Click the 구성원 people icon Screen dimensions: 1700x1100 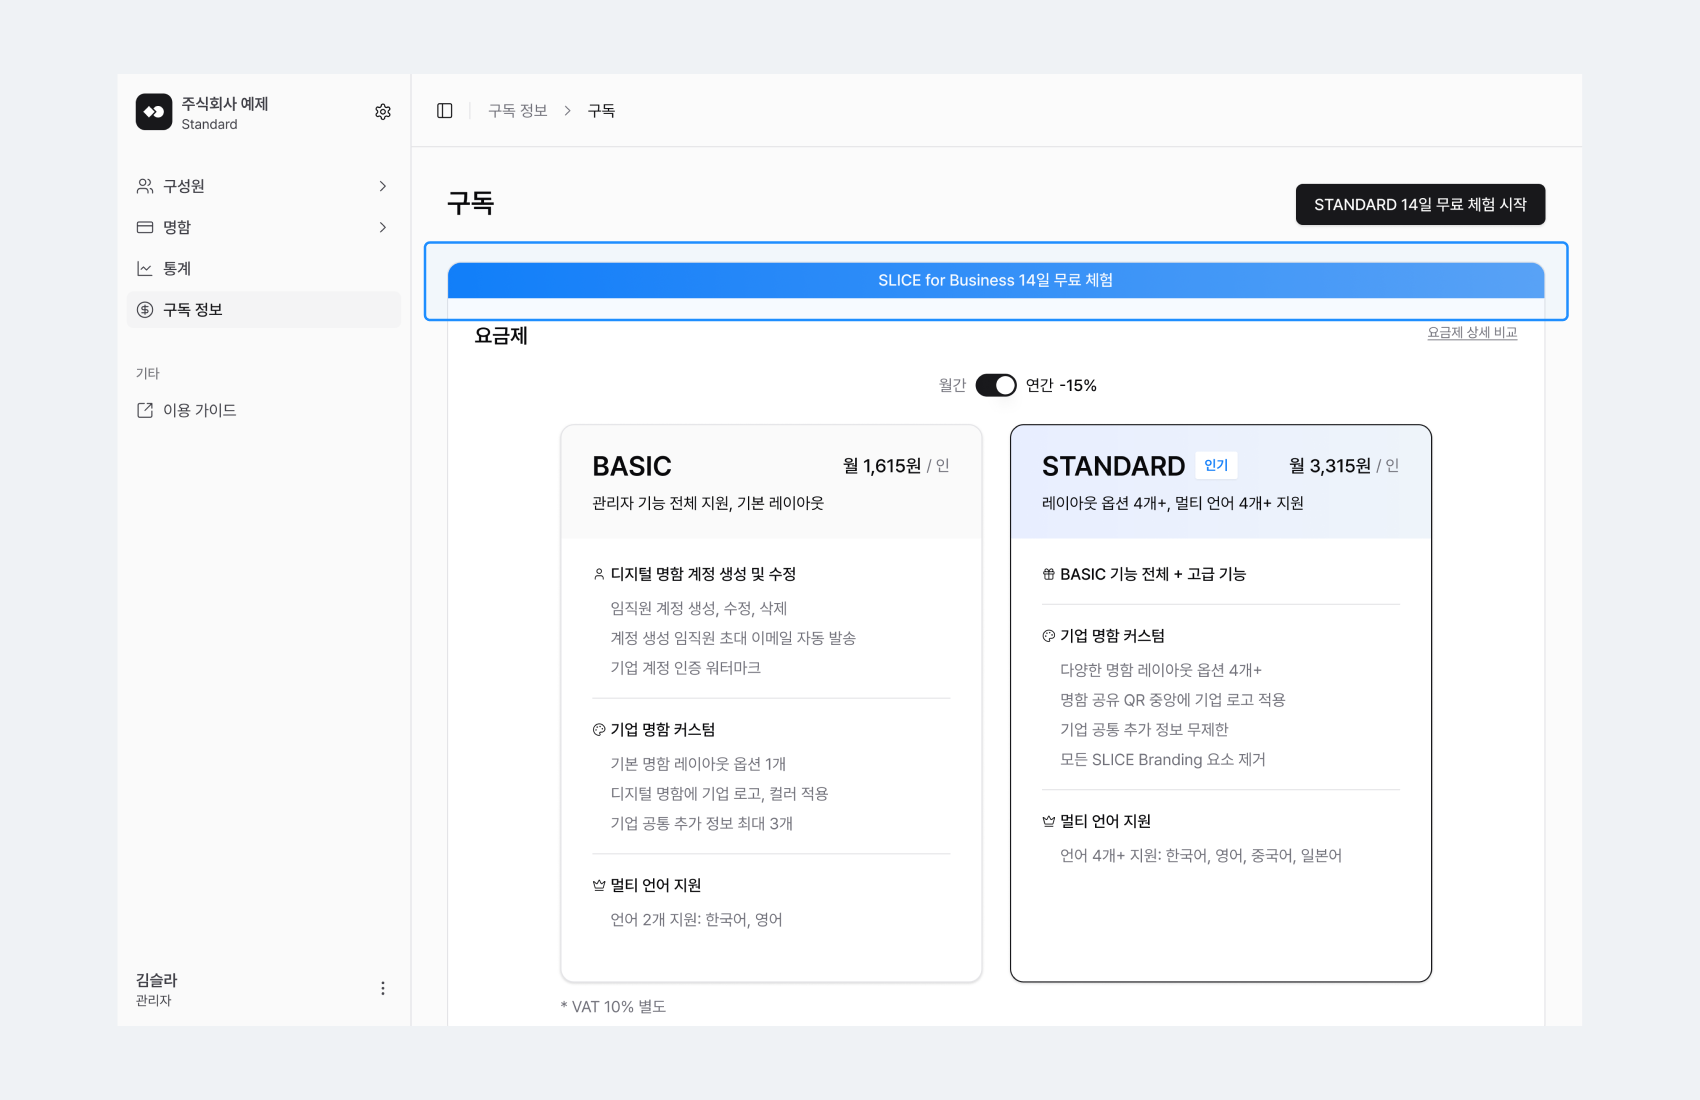pos(145,186)
